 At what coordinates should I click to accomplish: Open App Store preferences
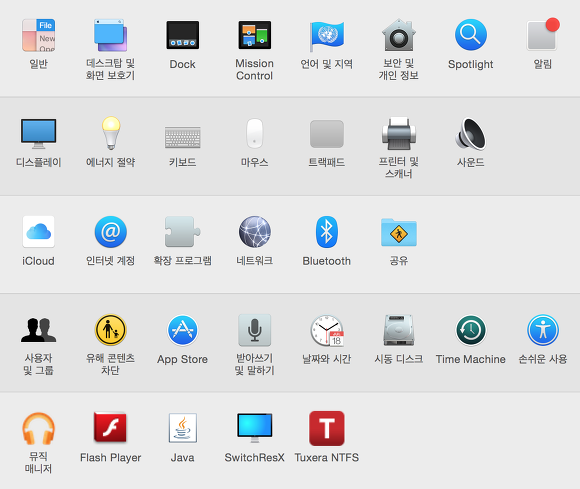coord(182,330)
